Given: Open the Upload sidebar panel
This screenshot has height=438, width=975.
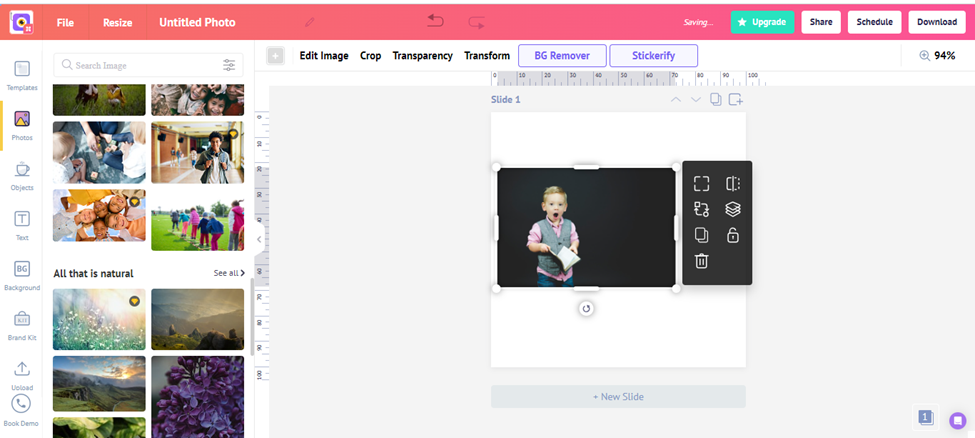Looking at the screenshot, I should pos(22,376).
